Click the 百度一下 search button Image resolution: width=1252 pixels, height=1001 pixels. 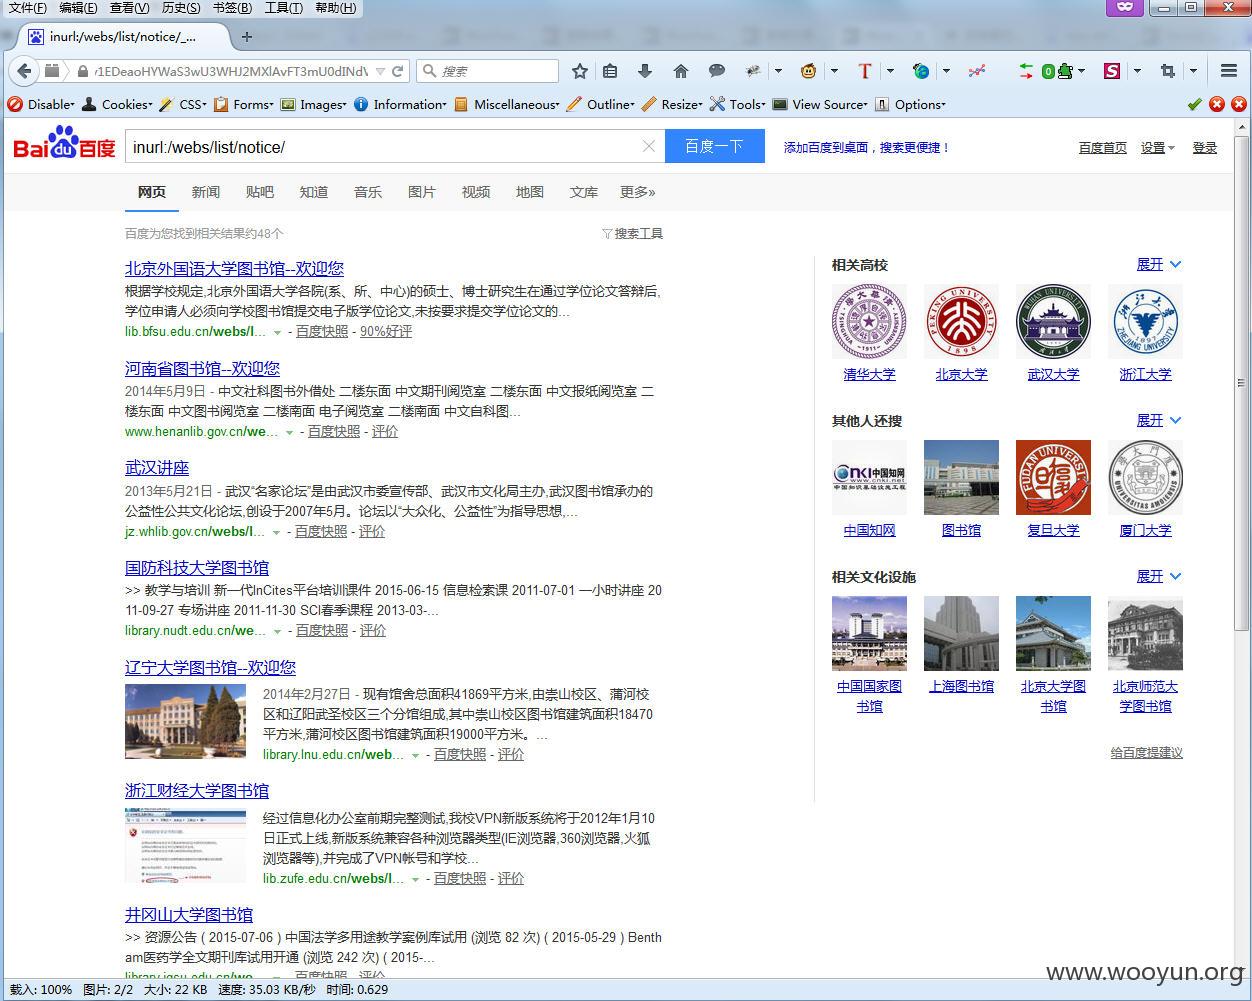click(x=715, y=146)
